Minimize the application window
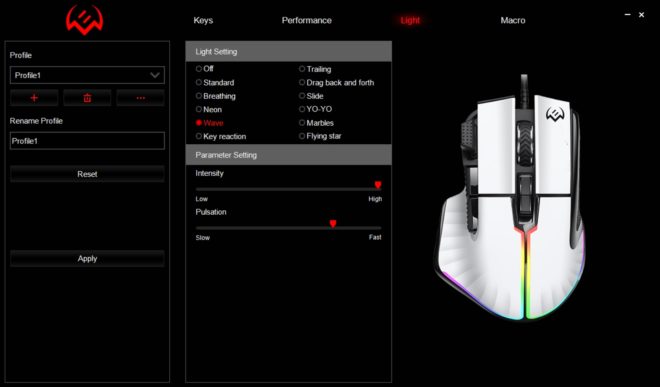Screen dimensions: 660x387 click(x=628, y=14)
